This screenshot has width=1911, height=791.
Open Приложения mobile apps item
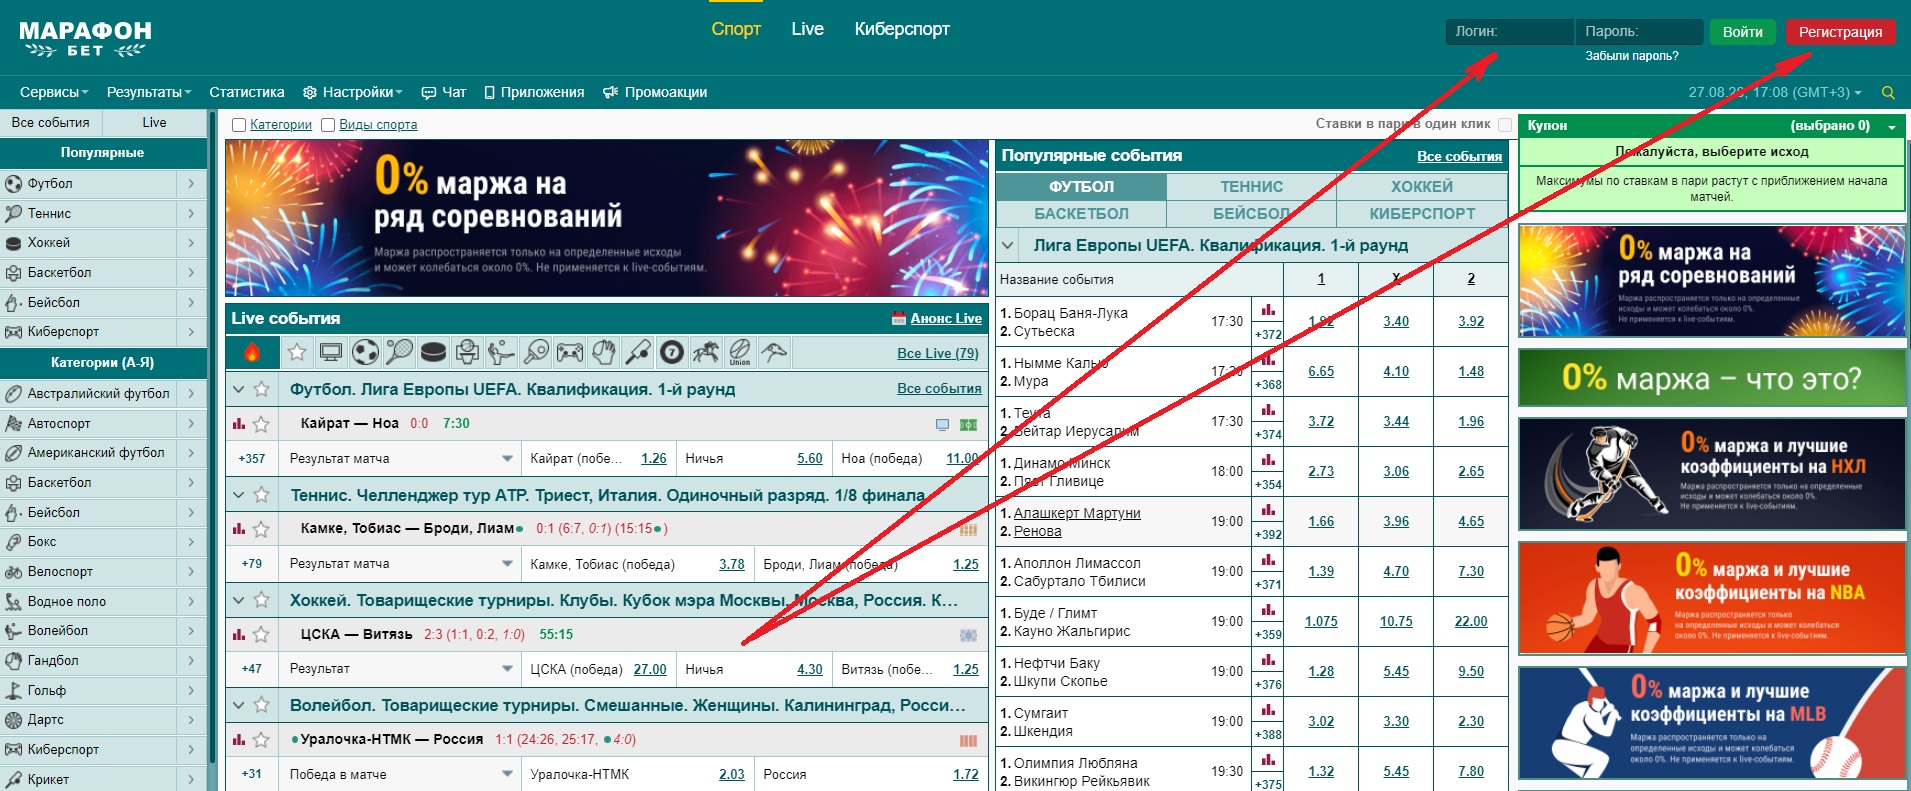coord(534,92)
